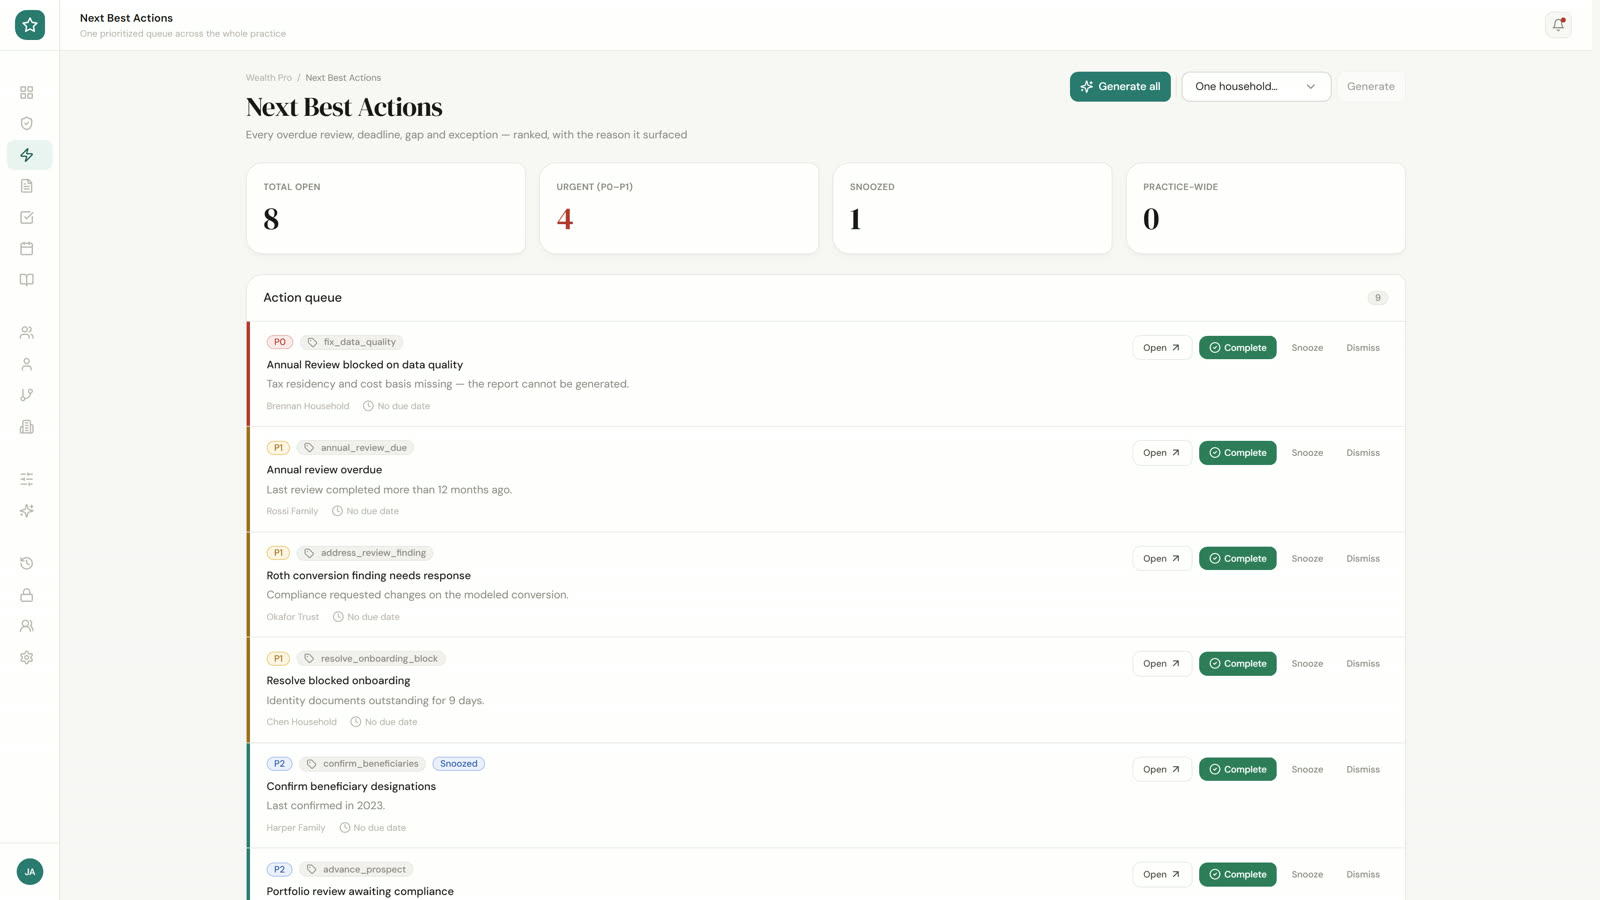Screen dimensions: 1600x900
Task: Open the git-branch icon in sidebar
Action: [27, 395]
